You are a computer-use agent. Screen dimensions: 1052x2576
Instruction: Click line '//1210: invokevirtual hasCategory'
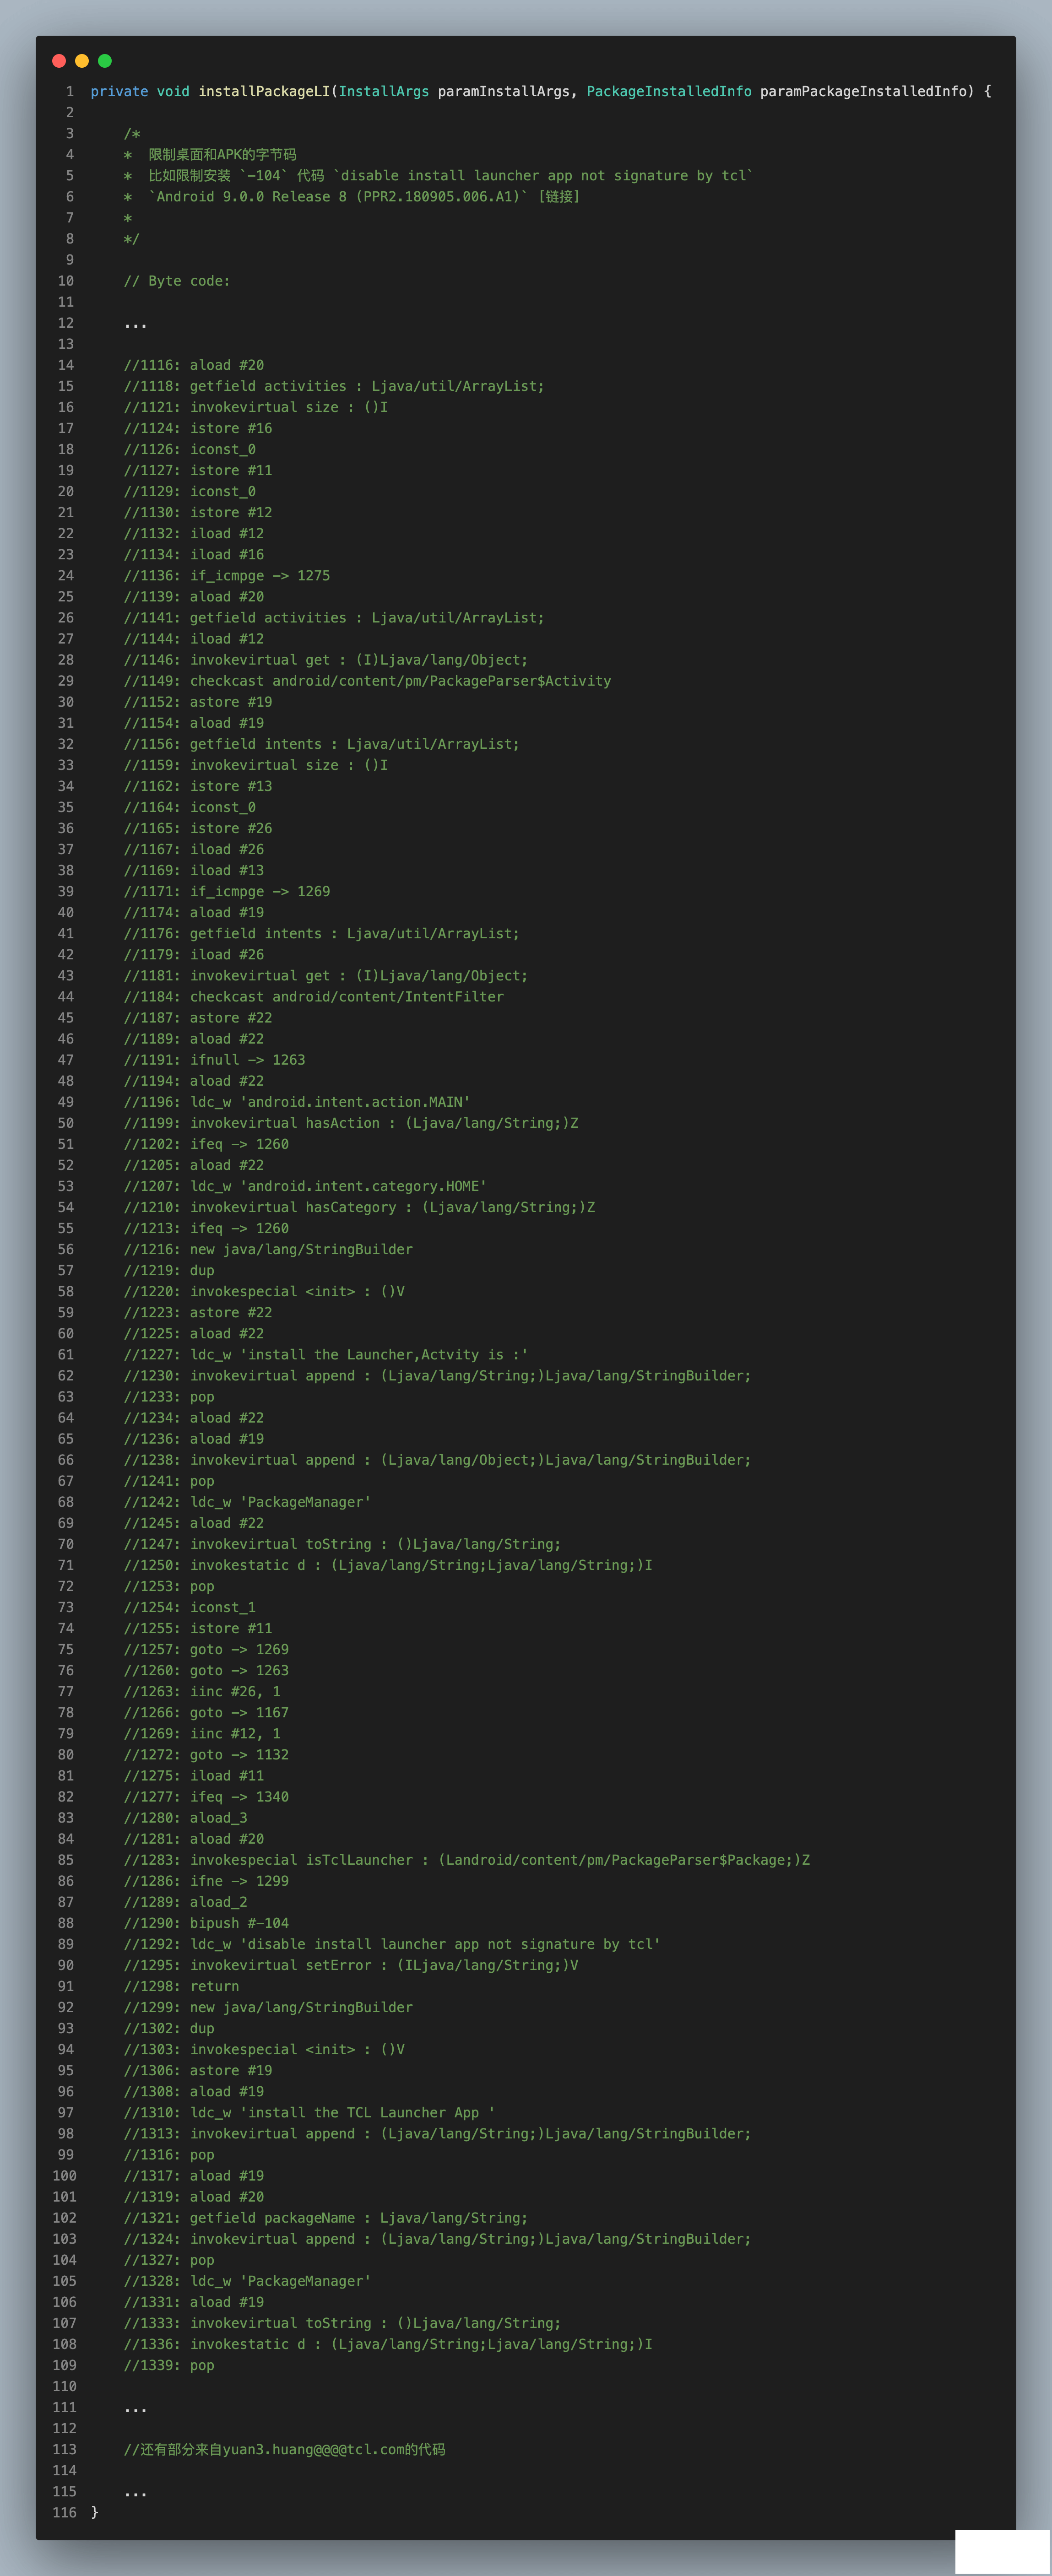pyautogui.click(x=359, y=1206)
